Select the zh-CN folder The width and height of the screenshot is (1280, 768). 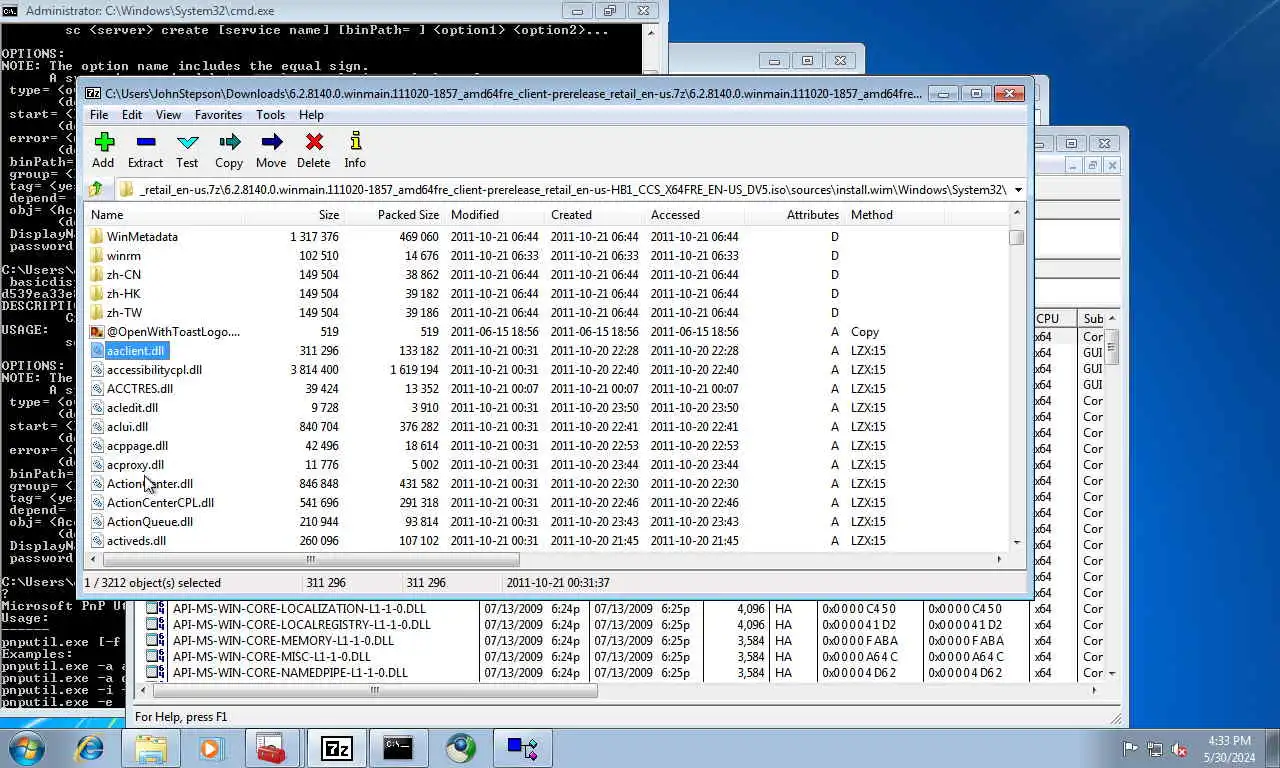(124, 275)
